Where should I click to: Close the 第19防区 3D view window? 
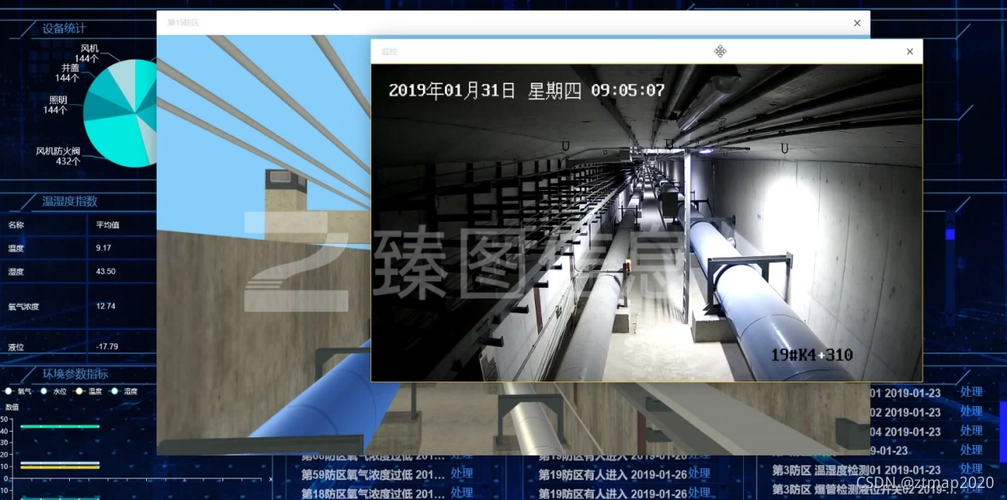pyautogui.click(x=857, y=23)
